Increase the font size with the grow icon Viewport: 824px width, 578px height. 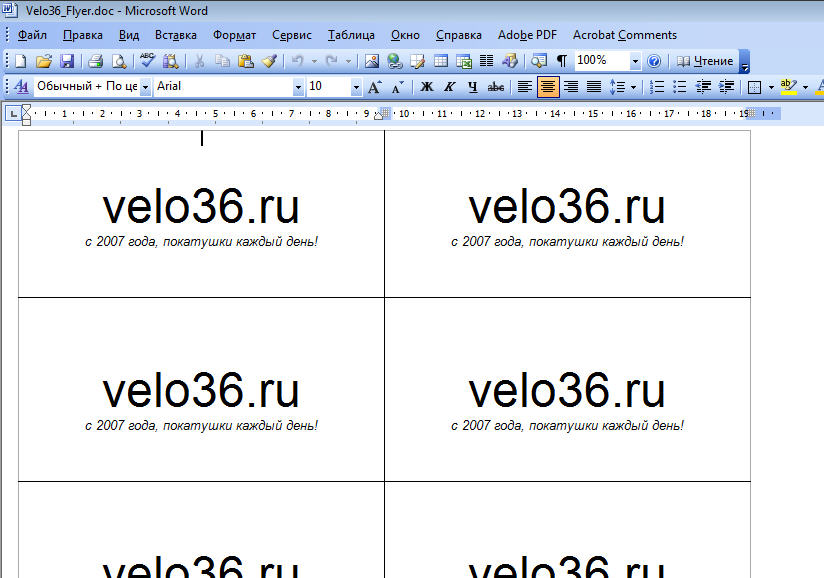[x=374, y=86]
